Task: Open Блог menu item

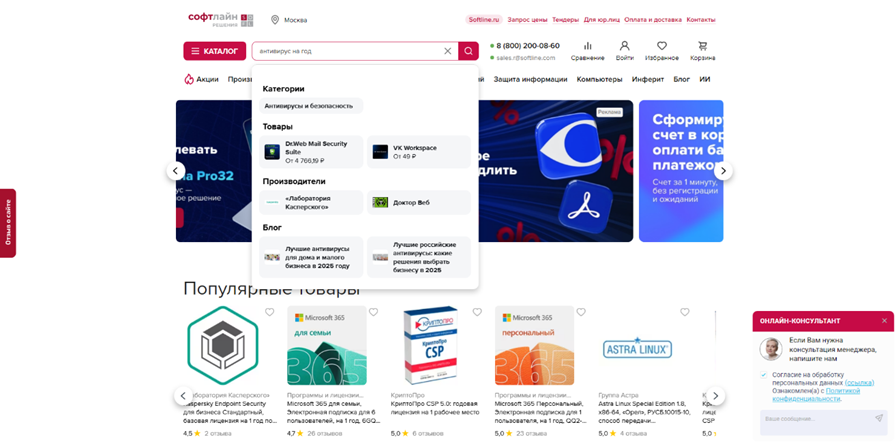Action: (x=682, y=79)
